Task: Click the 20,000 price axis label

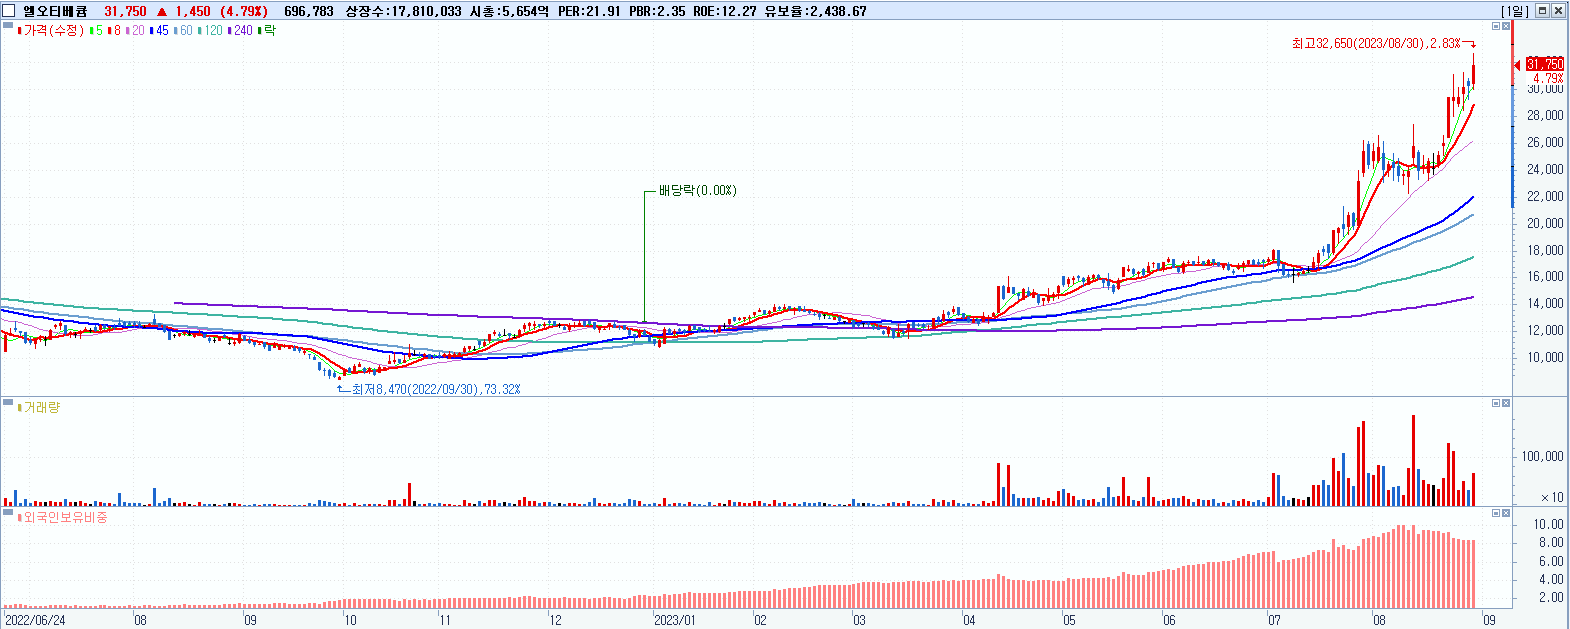Action: [1545, 223]
